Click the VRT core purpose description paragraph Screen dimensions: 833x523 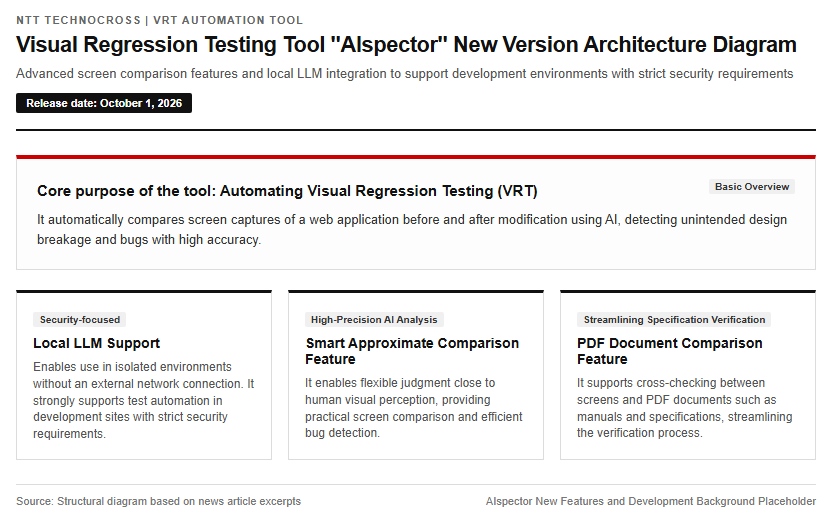(x=412, y=230)
